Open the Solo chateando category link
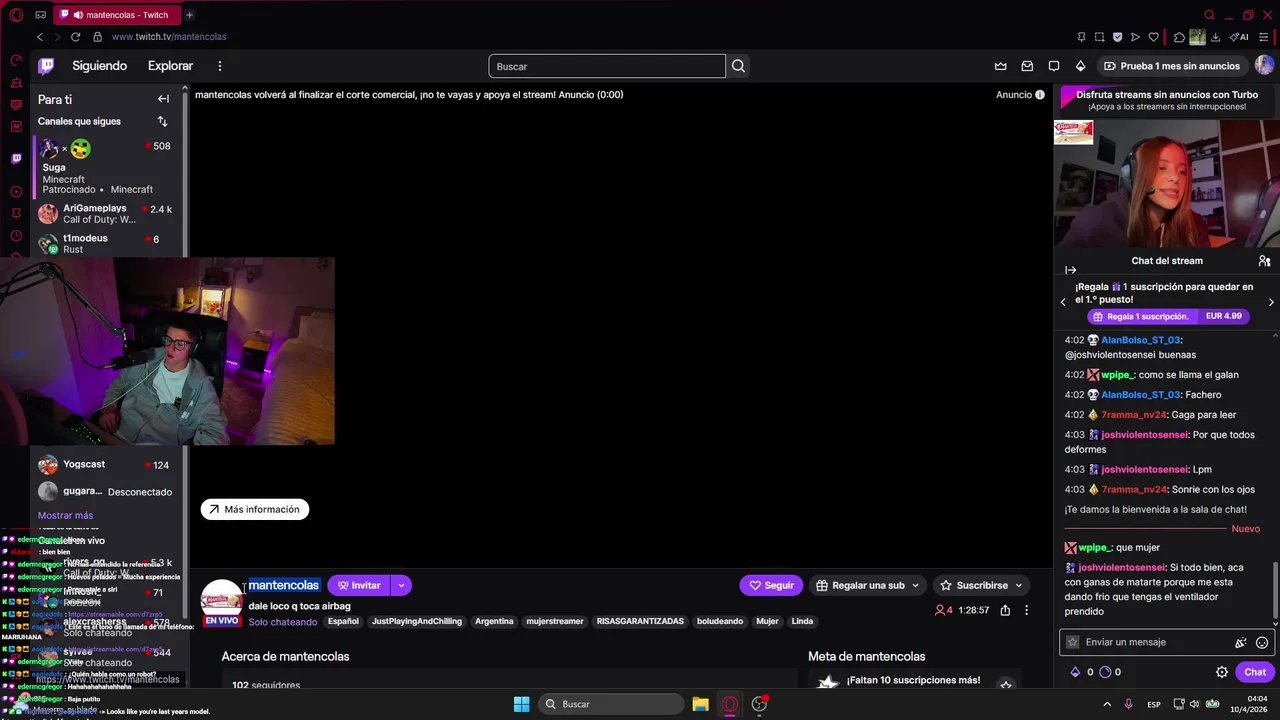Screen dimensions: 1280x720 point(283,621)
